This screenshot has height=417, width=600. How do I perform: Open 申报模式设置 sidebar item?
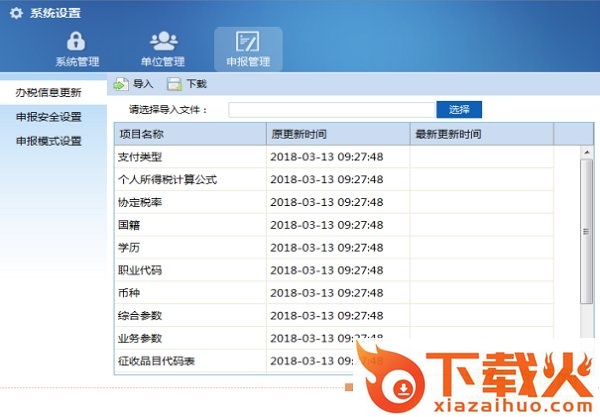pos(48,141)
